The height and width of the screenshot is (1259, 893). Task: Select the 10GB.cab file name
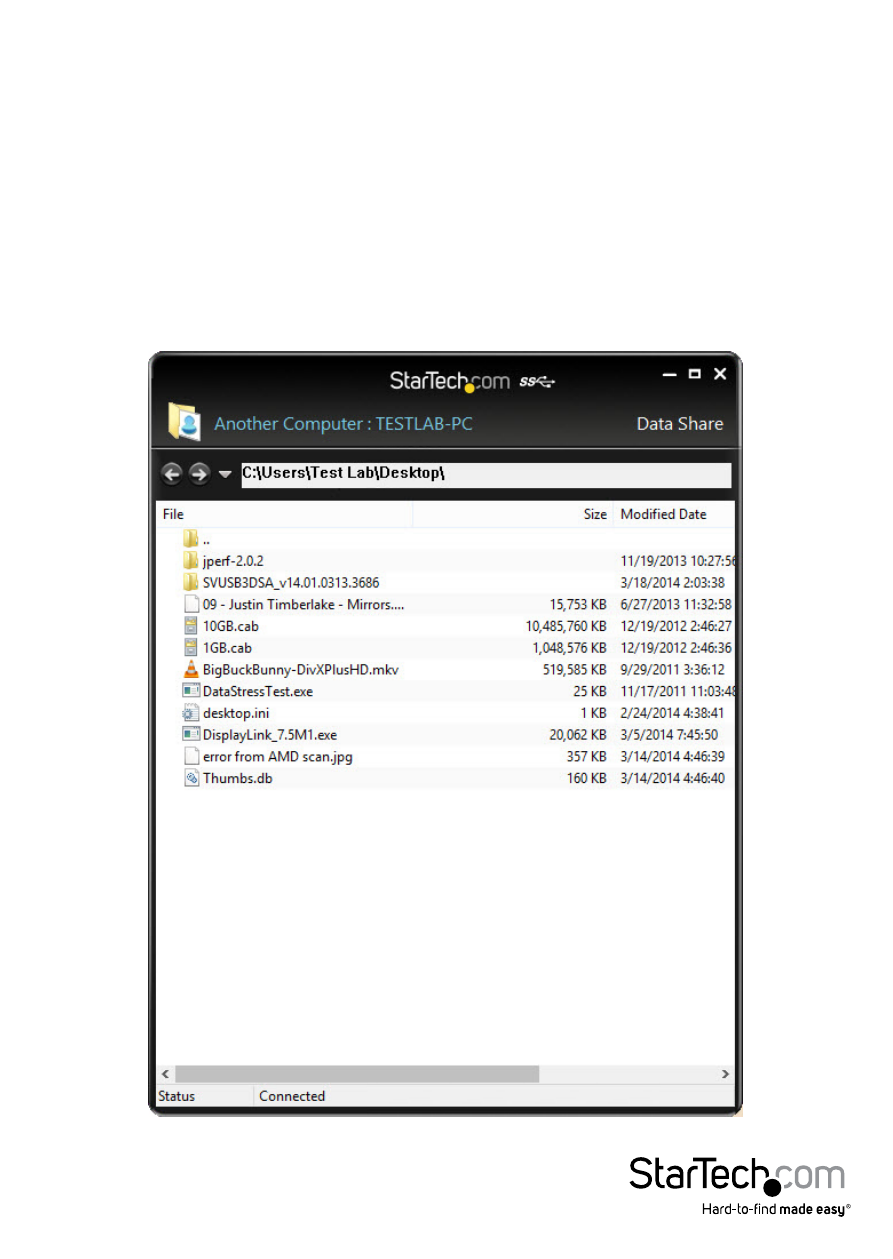click(231, 626)
